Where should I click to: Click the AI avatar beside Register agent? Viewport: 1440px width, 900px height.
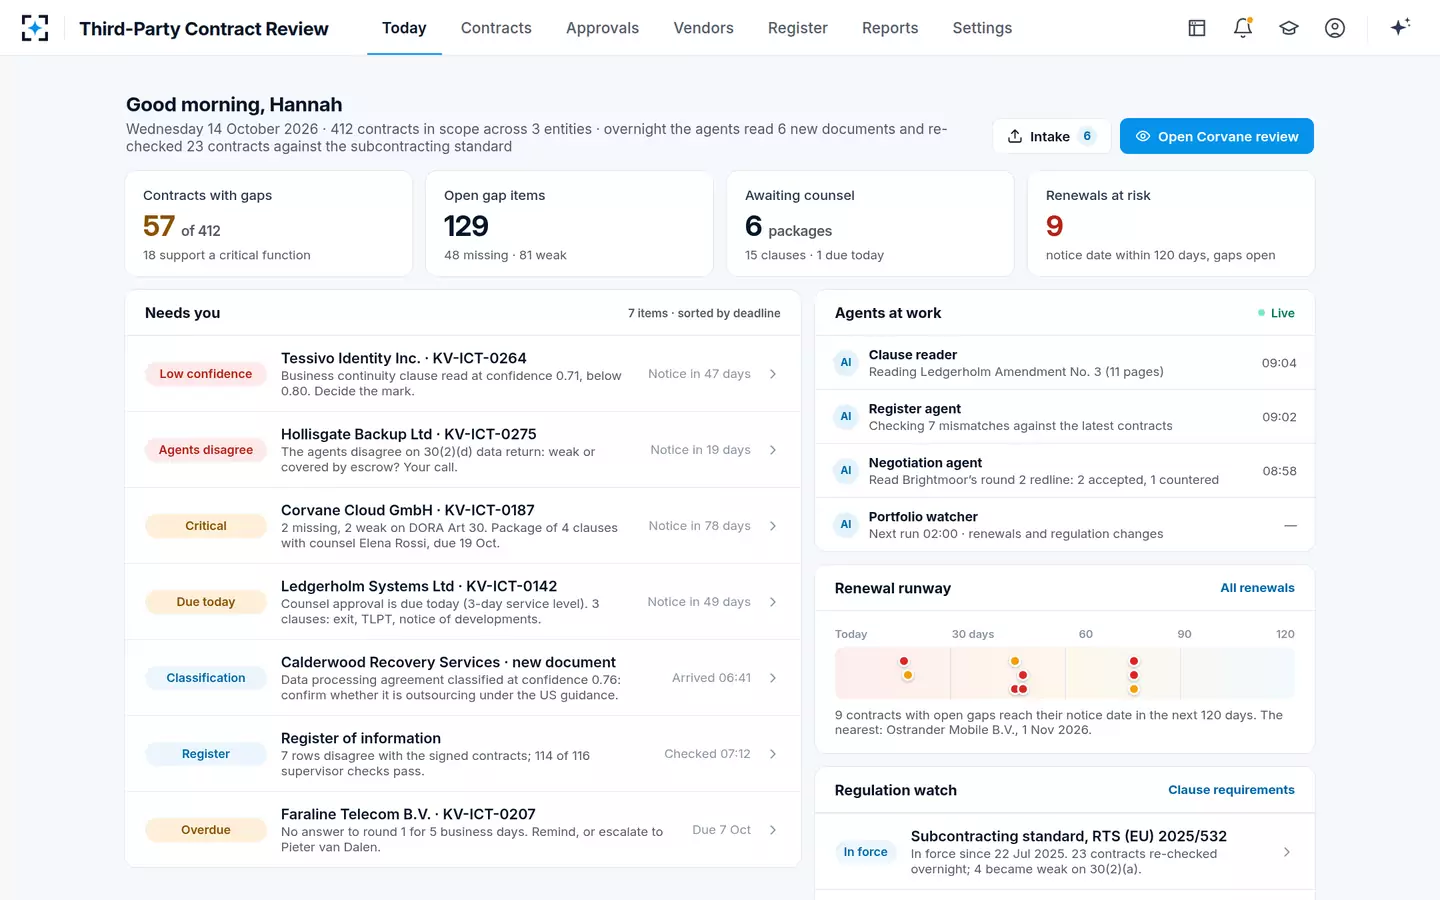point(846,417)
